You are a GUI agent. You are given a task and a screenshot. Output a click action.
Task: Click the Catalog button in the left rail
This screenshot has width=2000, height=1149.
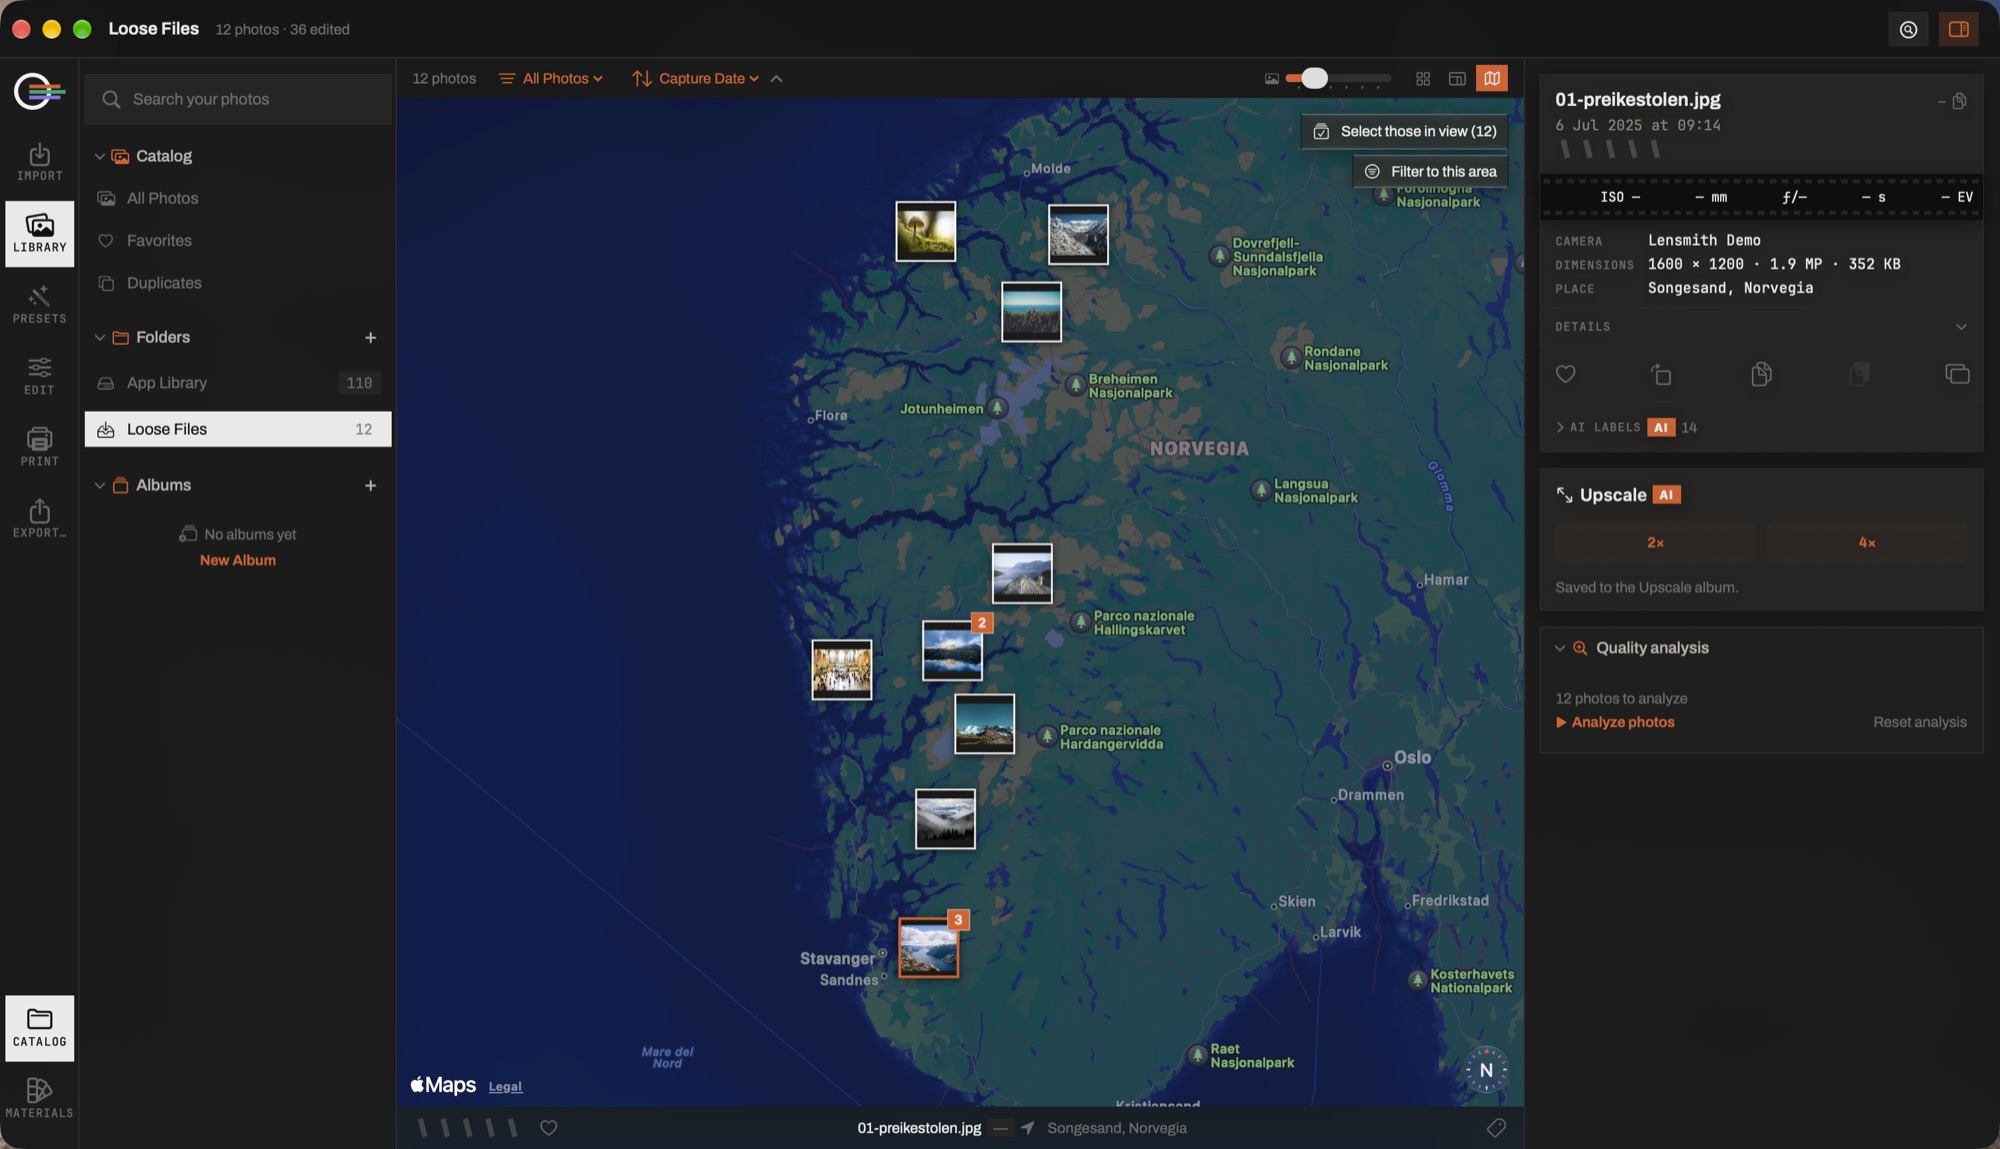pos(39,1027)
